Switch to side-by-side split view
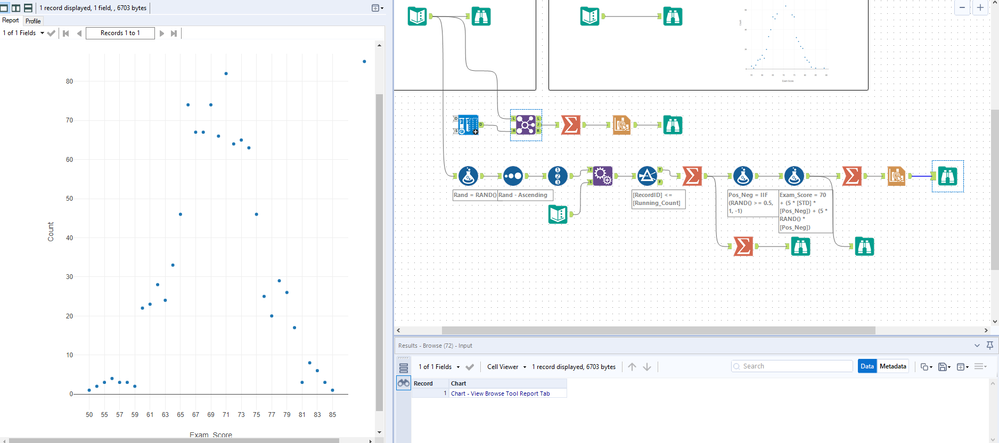Image resolution: width=999 pixels, height=443 pixels. coord(17,8)
